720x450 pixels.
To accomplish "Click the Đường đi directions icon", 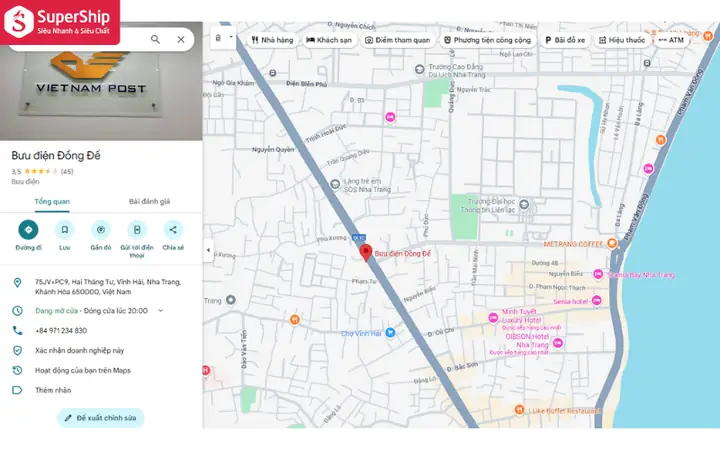I will [28, 230].
